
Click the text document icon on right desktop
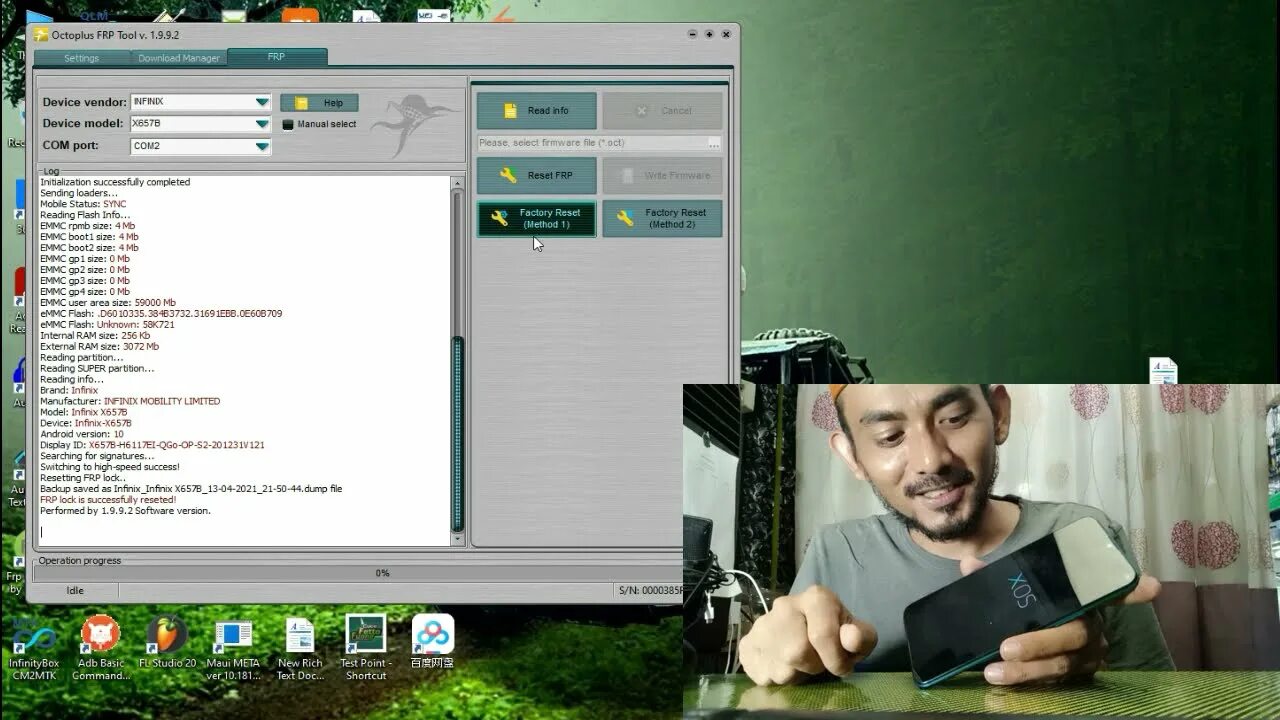click(1163, 371)
